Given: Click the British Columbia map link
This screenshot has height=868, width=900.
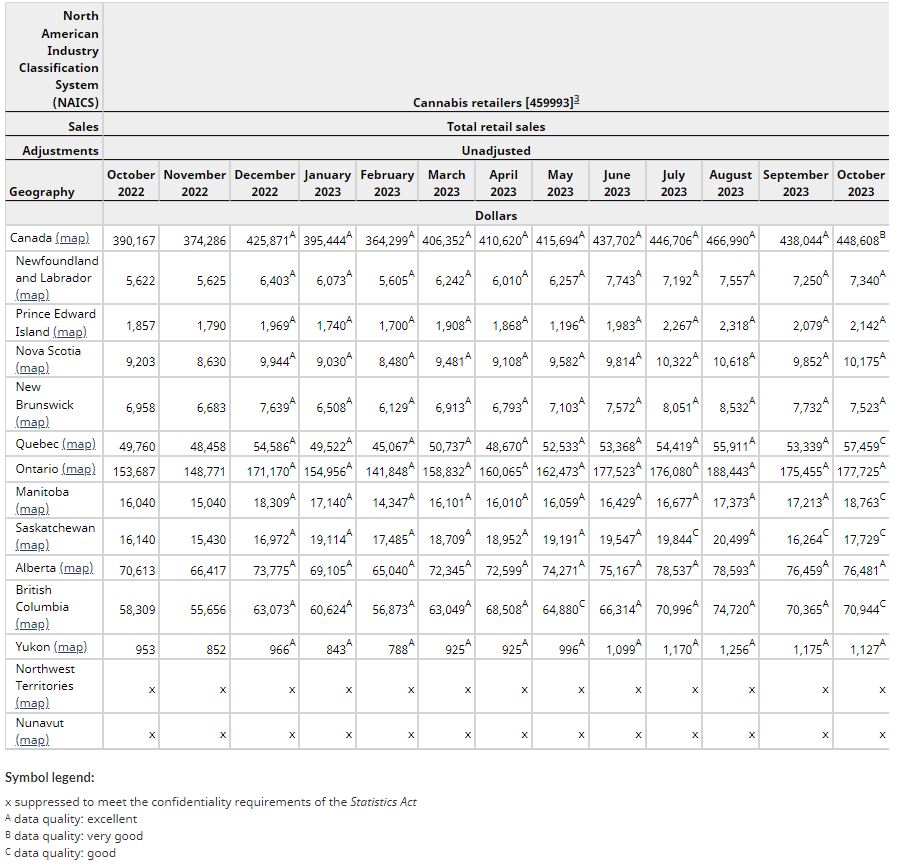Looking at the screenshot, I should [32, 623].
